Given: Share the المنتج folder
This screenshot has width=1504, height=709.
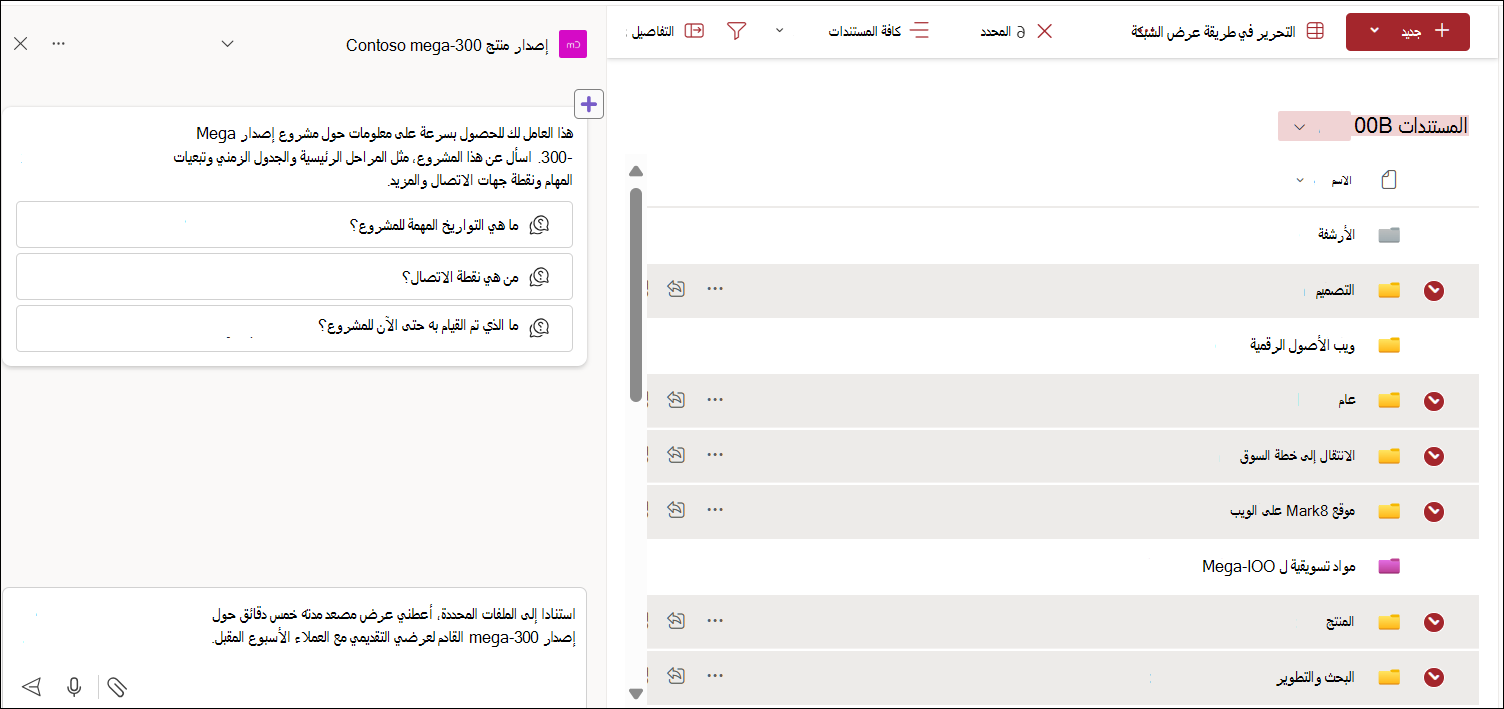Looking at the screenshot, I should tap(676, 620).
